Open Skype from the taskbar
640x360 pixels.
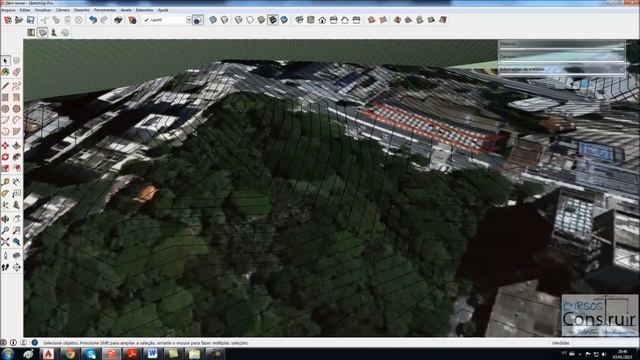[x=91, y=354]
